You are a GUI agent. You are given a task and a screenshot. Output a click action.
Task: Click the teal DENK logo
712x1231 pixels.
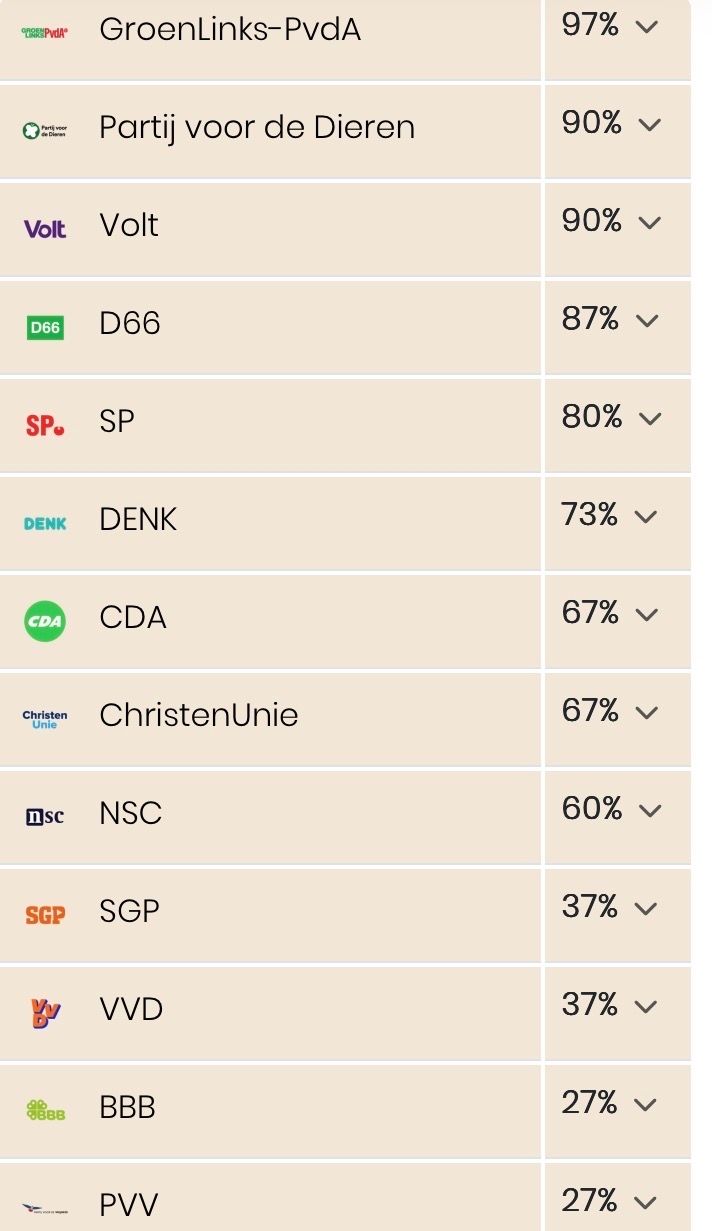[x=45, y=522]
